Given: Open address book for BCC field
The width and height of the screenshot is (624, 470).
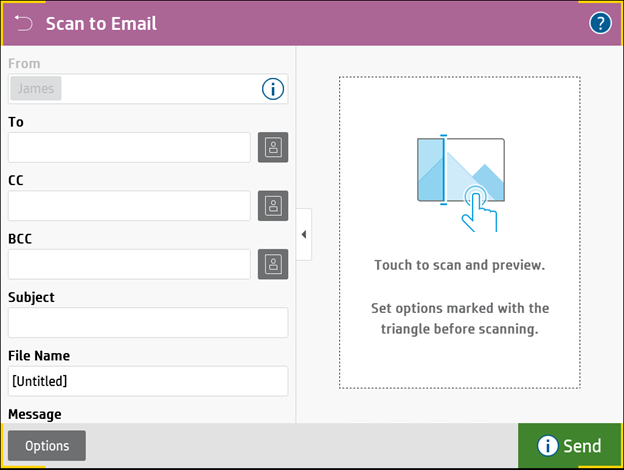Looking at the screenshot, I should coord(273,264).
